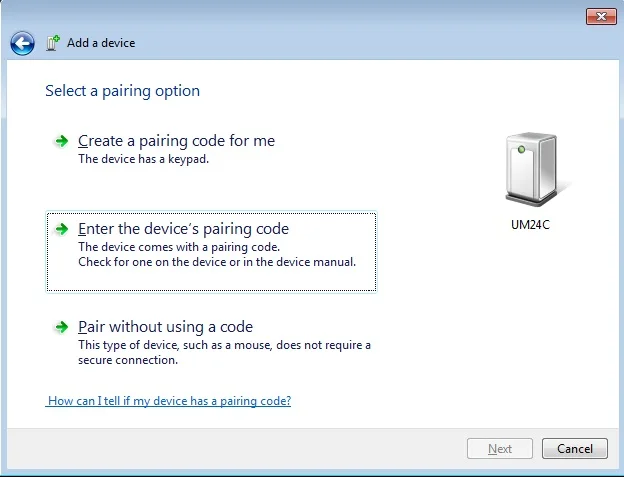Click the green arrow beside Pair without using a code
Viewport: 624px width, 477px height.
pos(61,327)
